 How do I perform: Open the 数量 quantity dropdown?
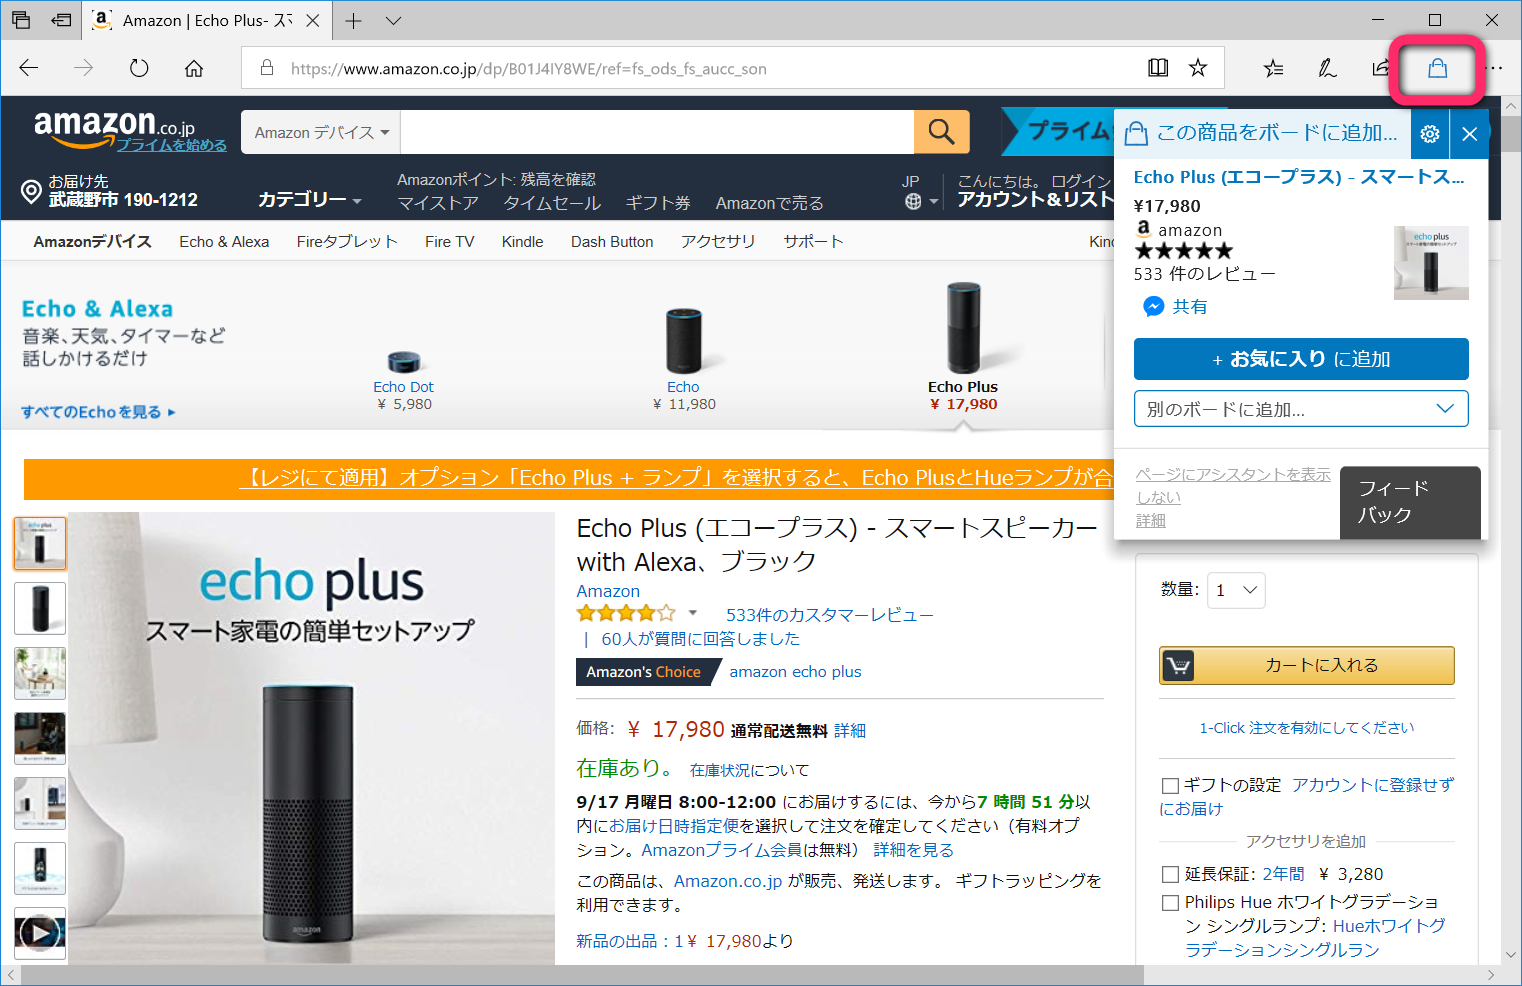click(1236, 590)
